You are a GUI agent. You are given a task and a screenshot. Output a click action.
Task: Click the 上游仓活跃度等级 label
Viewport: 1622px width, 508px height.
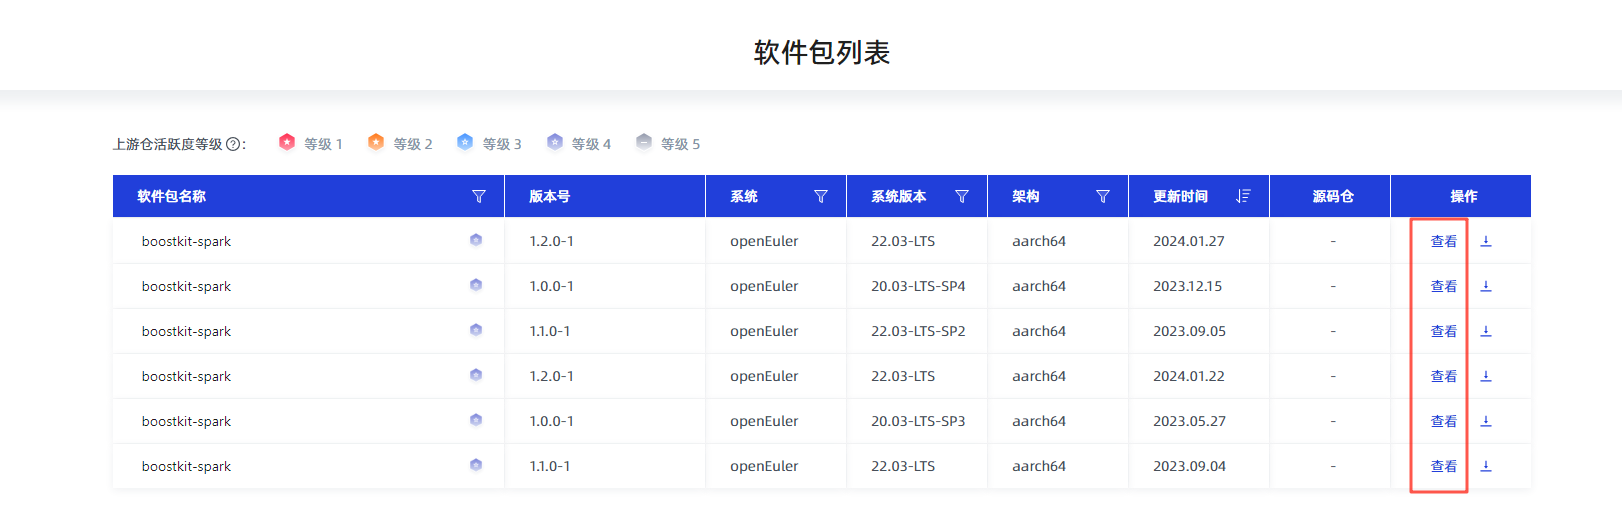[168, 144]
